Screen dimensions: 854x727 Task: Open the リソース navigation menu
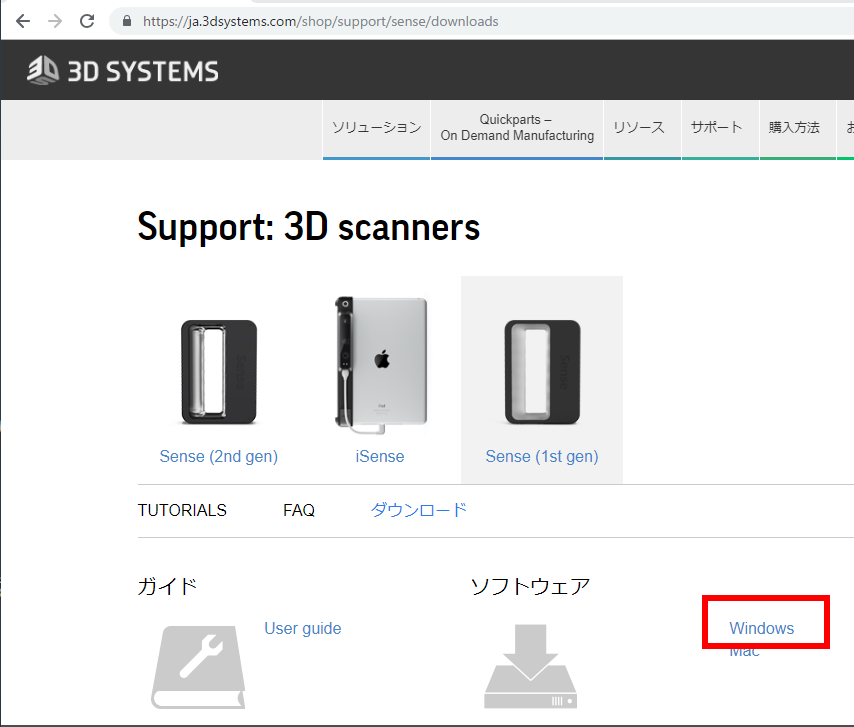point(642,128)
